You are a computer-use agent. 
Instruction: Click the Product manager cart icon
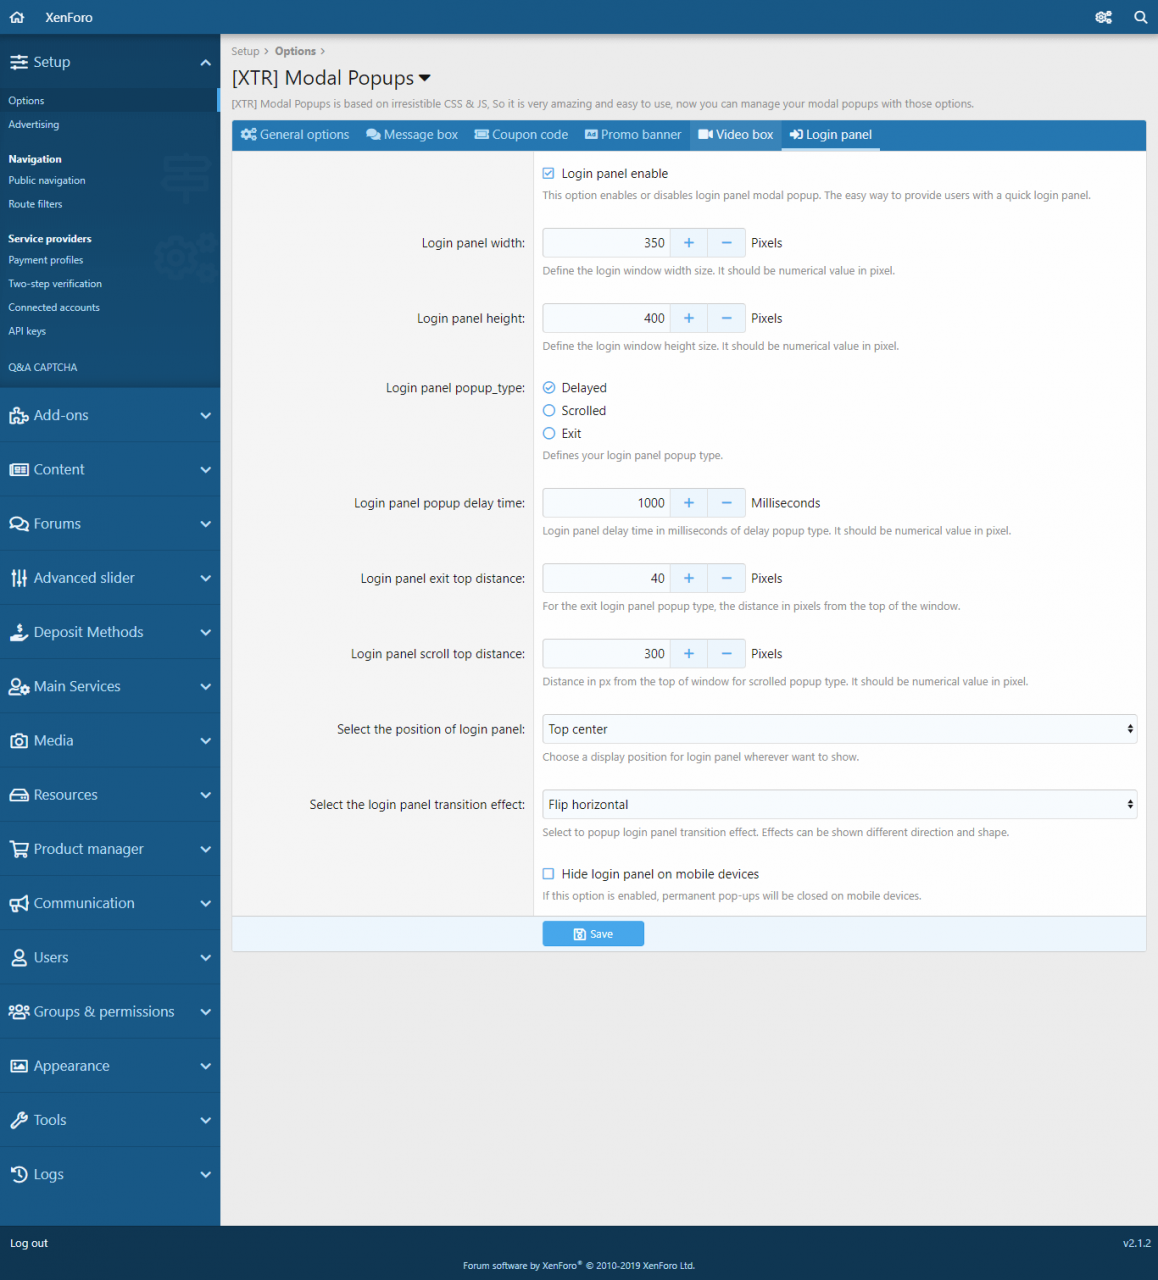tap(19, 849)
